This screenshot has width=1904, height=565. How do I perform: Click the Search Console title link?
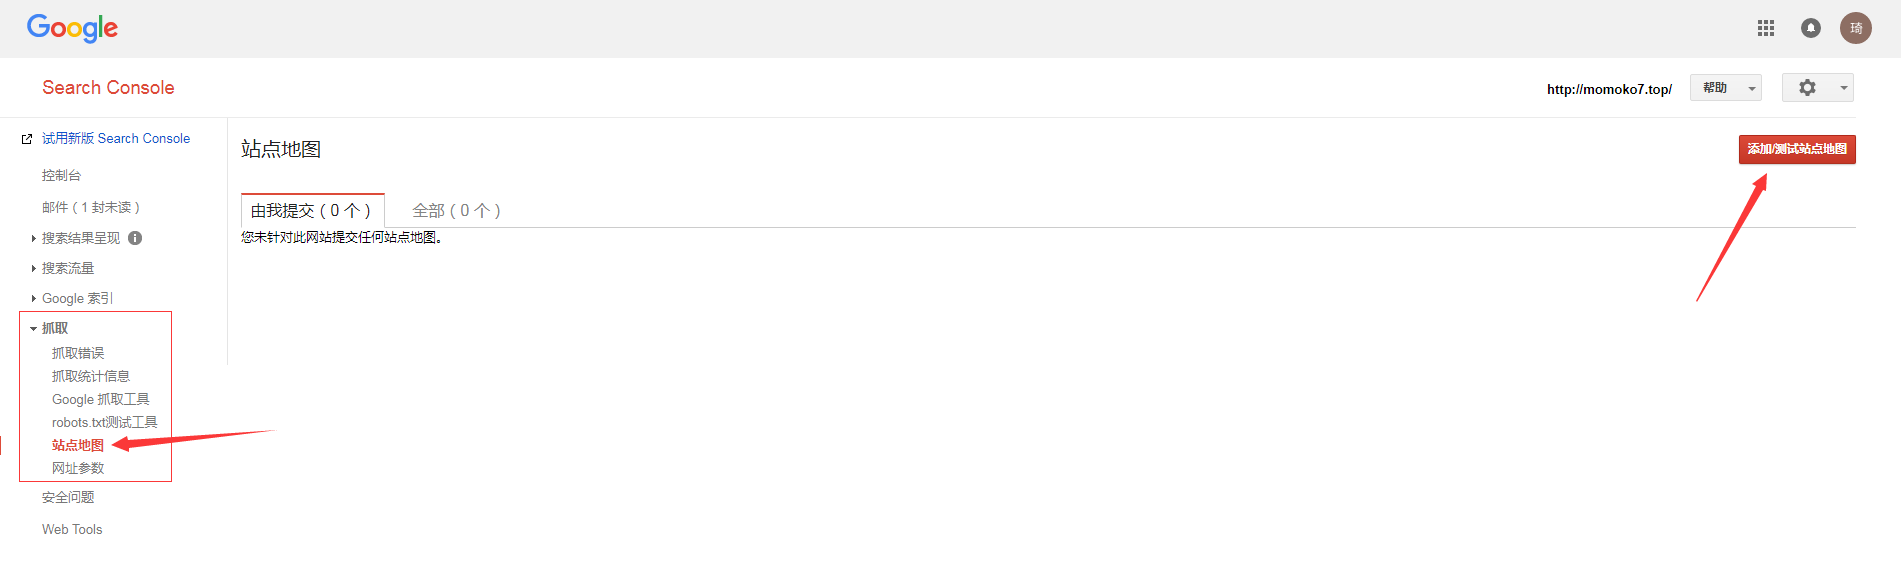[x=108, y=88]
